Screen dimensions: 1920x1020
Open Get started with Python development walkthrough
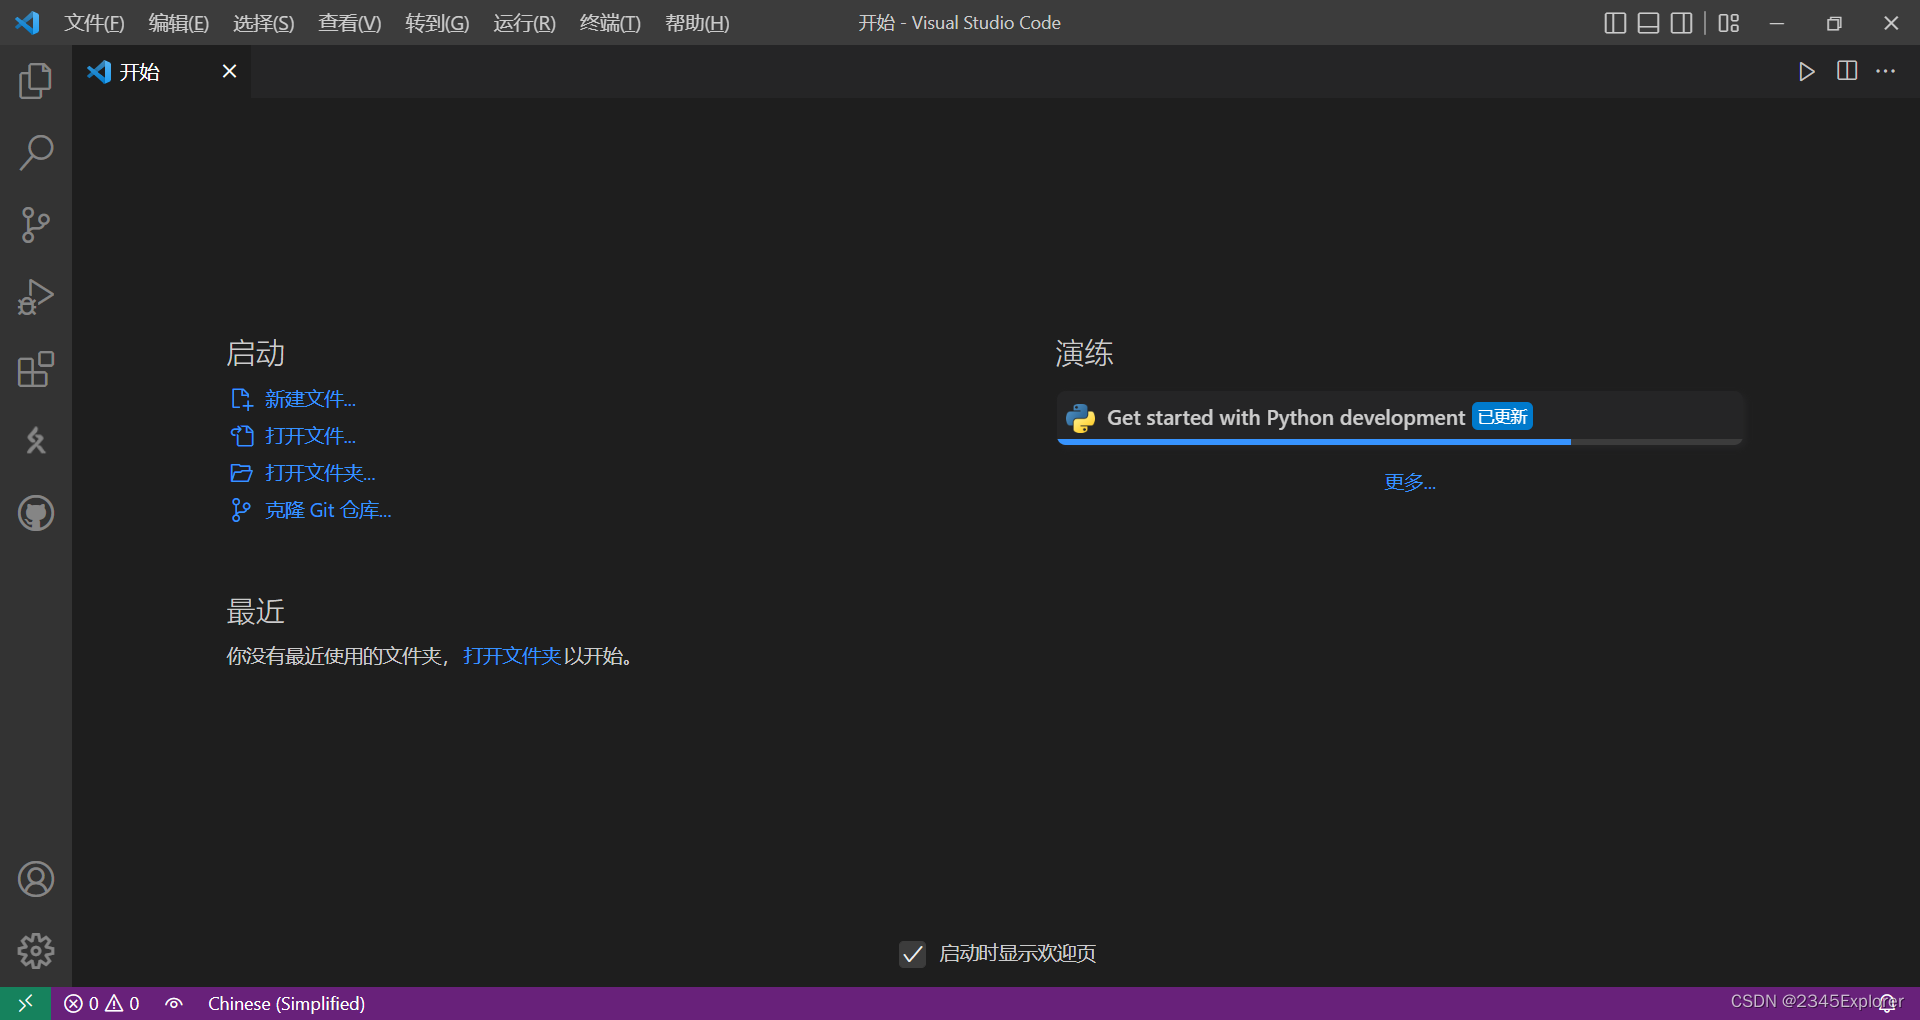coord(1400,418)
